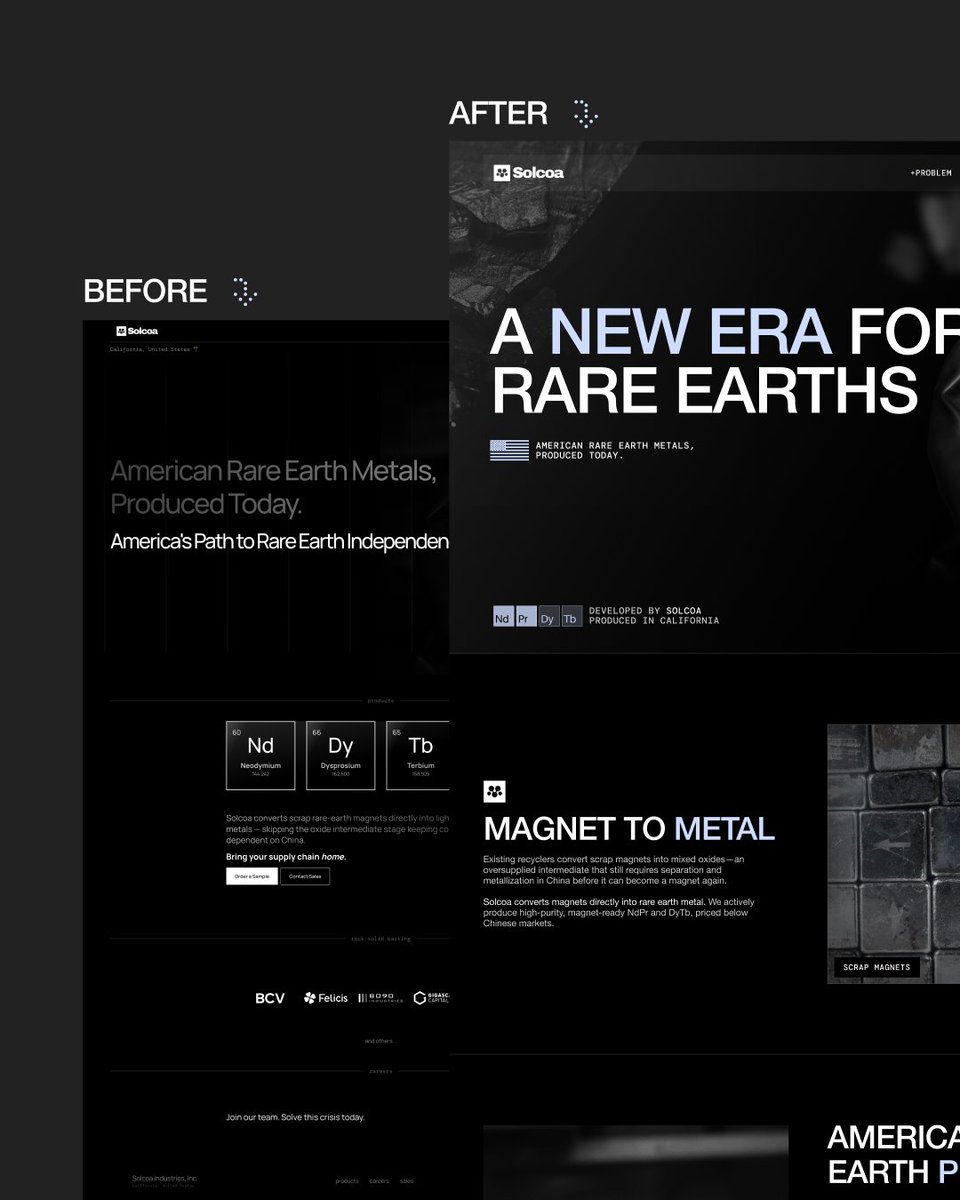
Task: Click 'DEVELOPED BY SOLCOA' caption
Action: [645, 610]
